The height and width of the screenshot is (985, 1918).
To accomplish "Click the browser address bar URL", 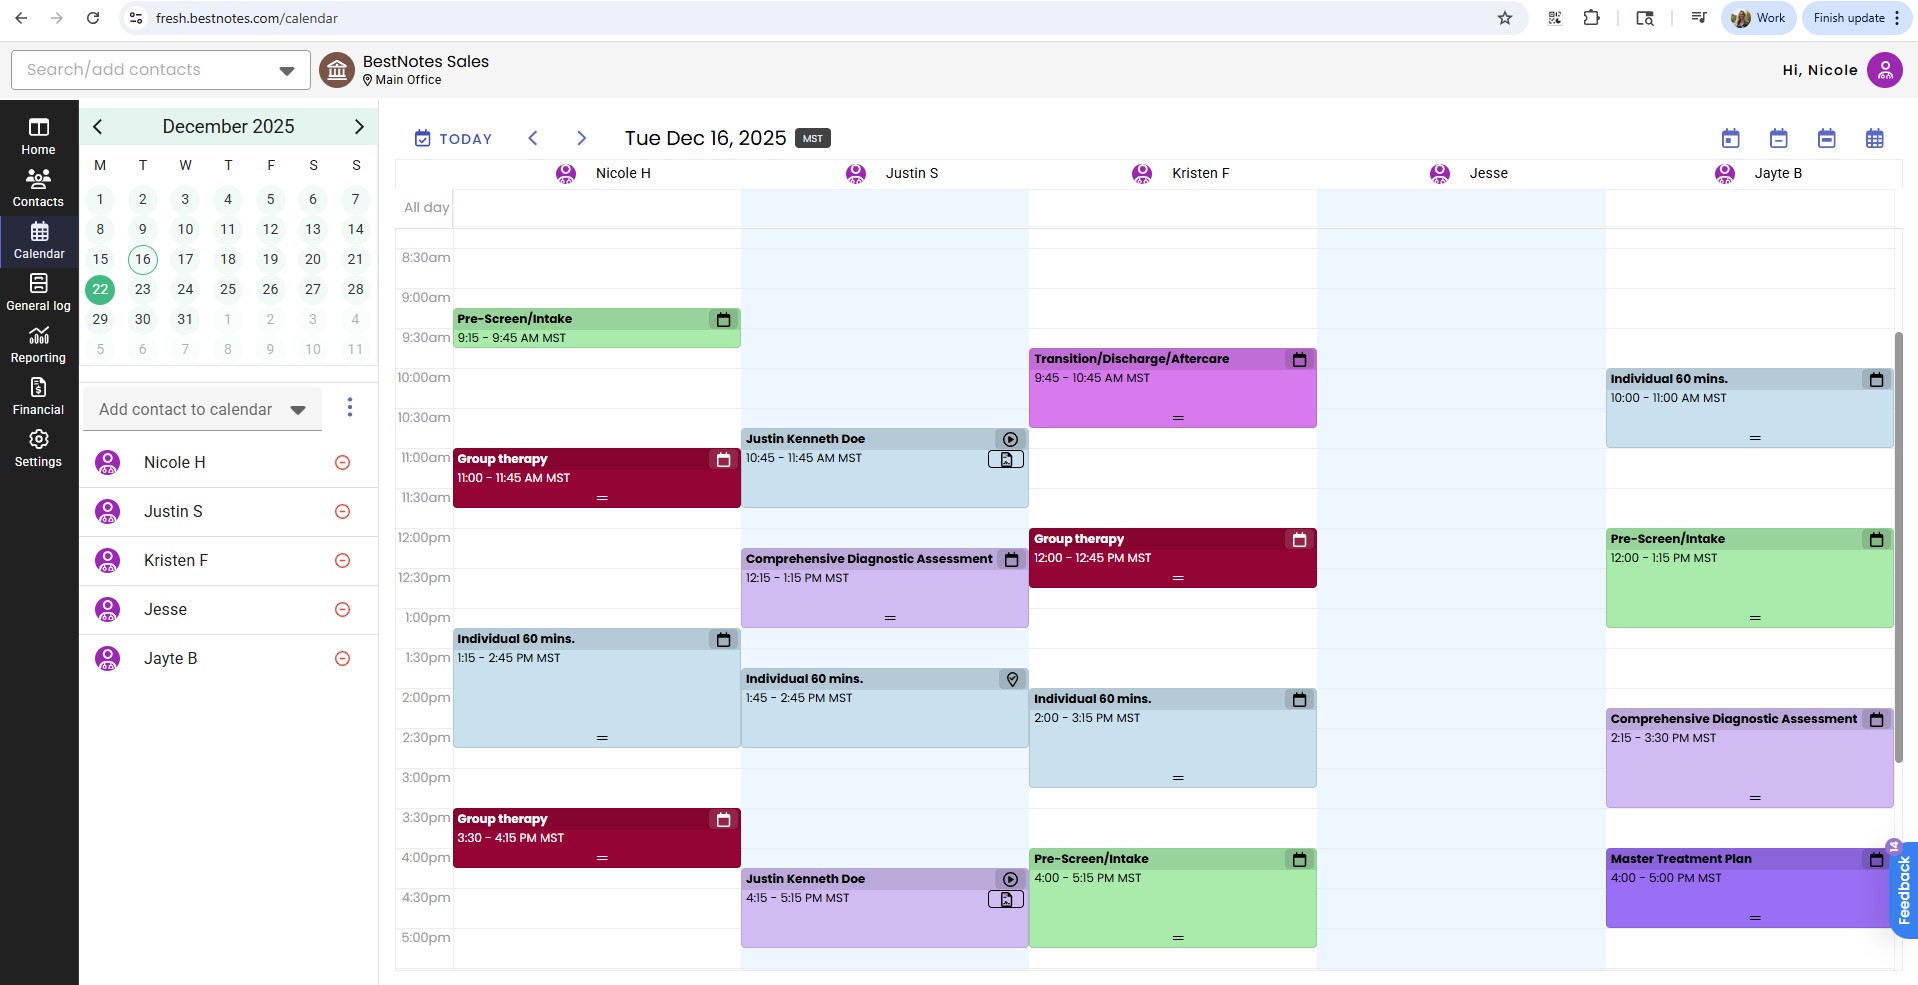I will (x=247, y=18).
